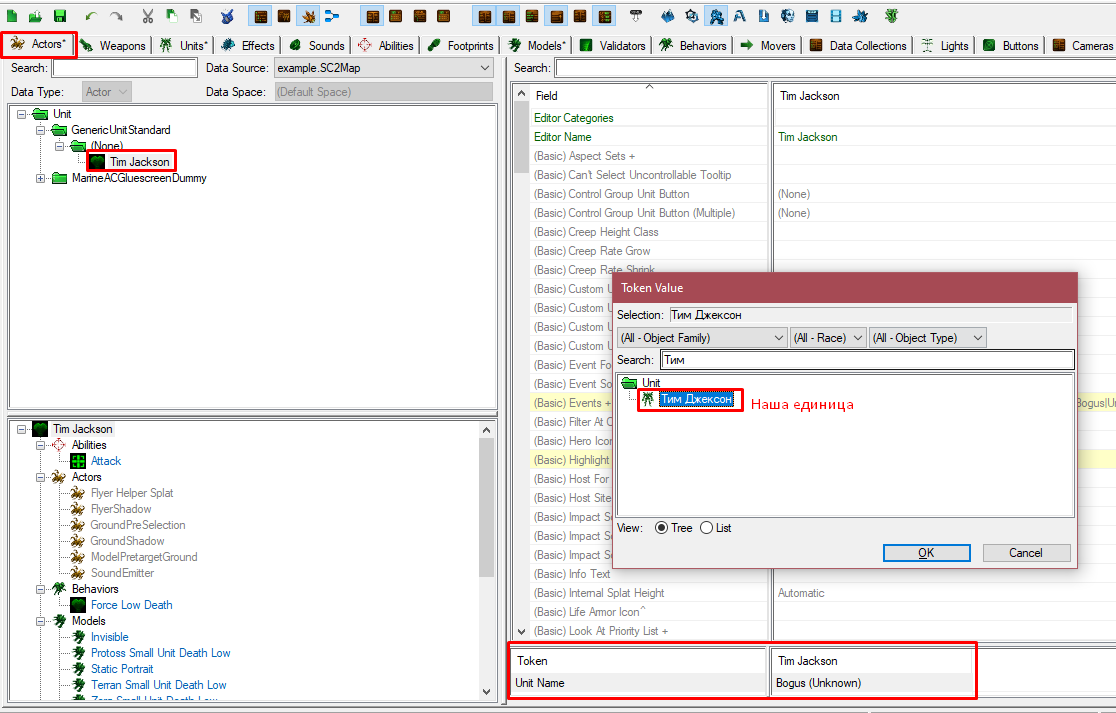The width and height of the screenshot is (1116, 713).
Task: Switch to the Validators tab
Action: coord(613,46)
